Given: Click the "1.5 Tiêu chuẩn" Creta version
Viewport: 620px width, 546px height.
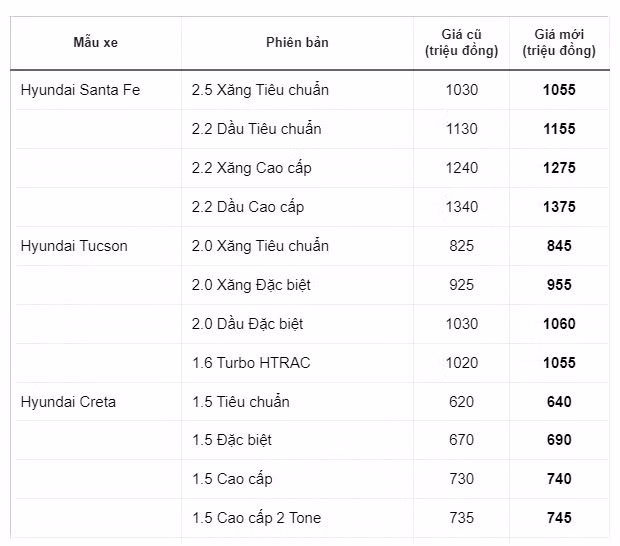Looking at the screenshot, I should [240, 402].
